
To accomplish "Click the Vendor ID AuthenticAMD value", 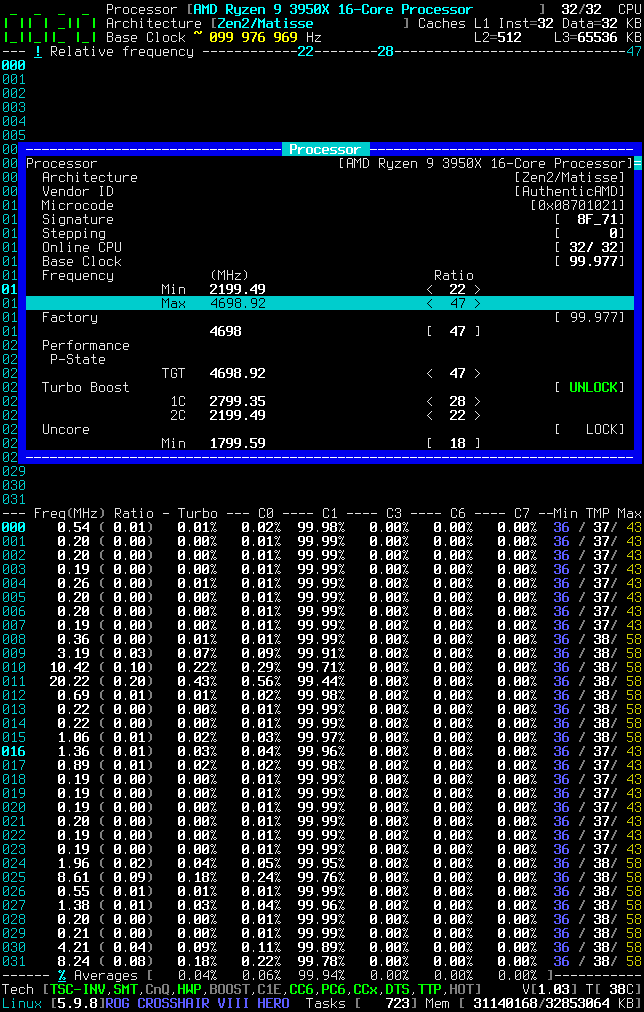I will 570,192.
